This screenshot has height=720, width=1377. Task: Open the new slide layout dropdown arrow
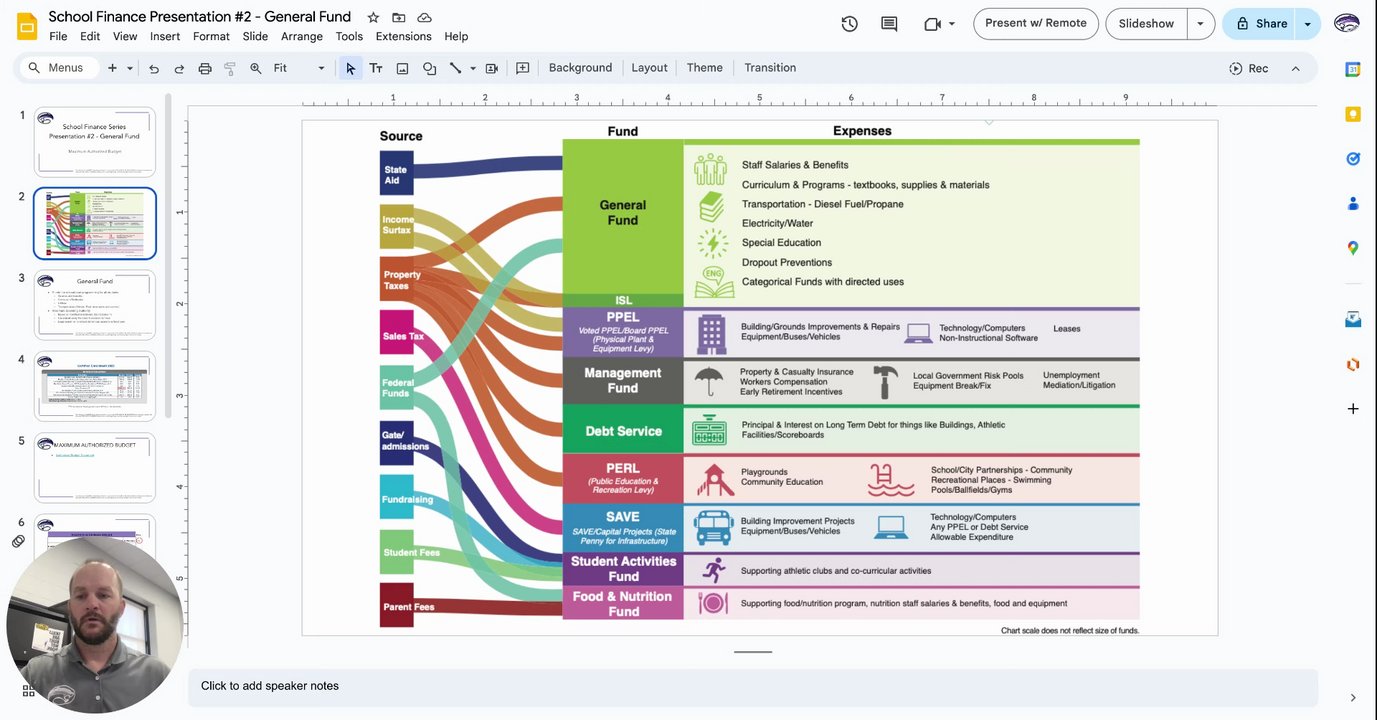(x=129, y=68)
